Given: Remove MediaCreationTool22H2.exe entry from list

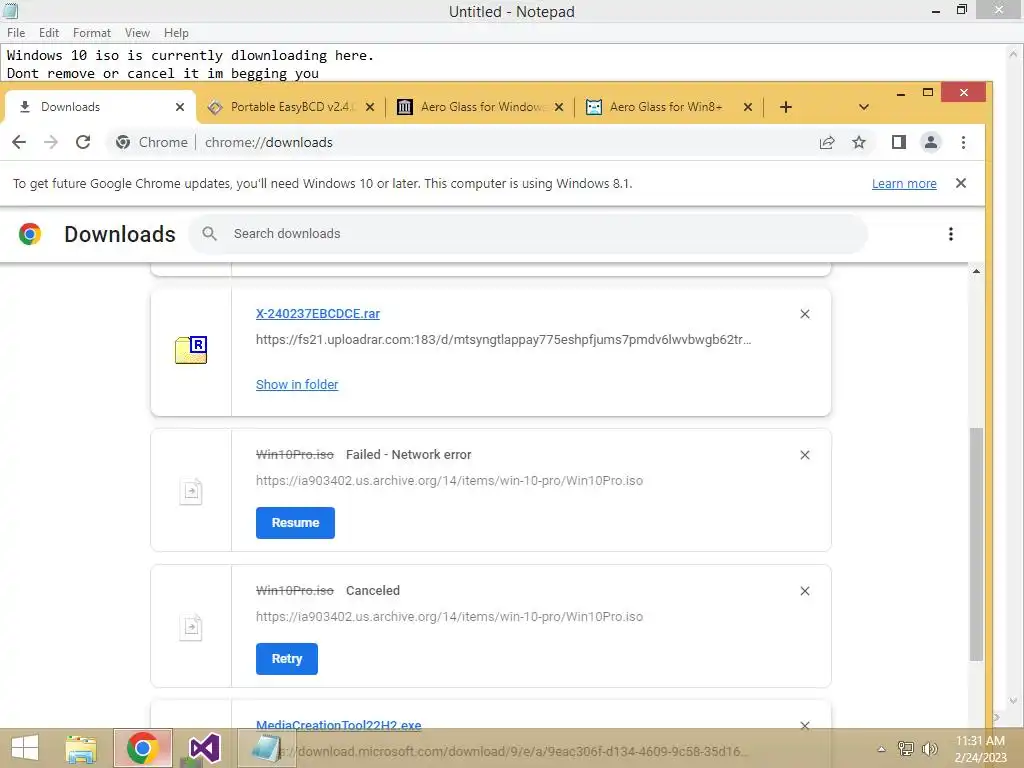Looking at the screenshot, I should pyautogui.click(x=805, y=726).
